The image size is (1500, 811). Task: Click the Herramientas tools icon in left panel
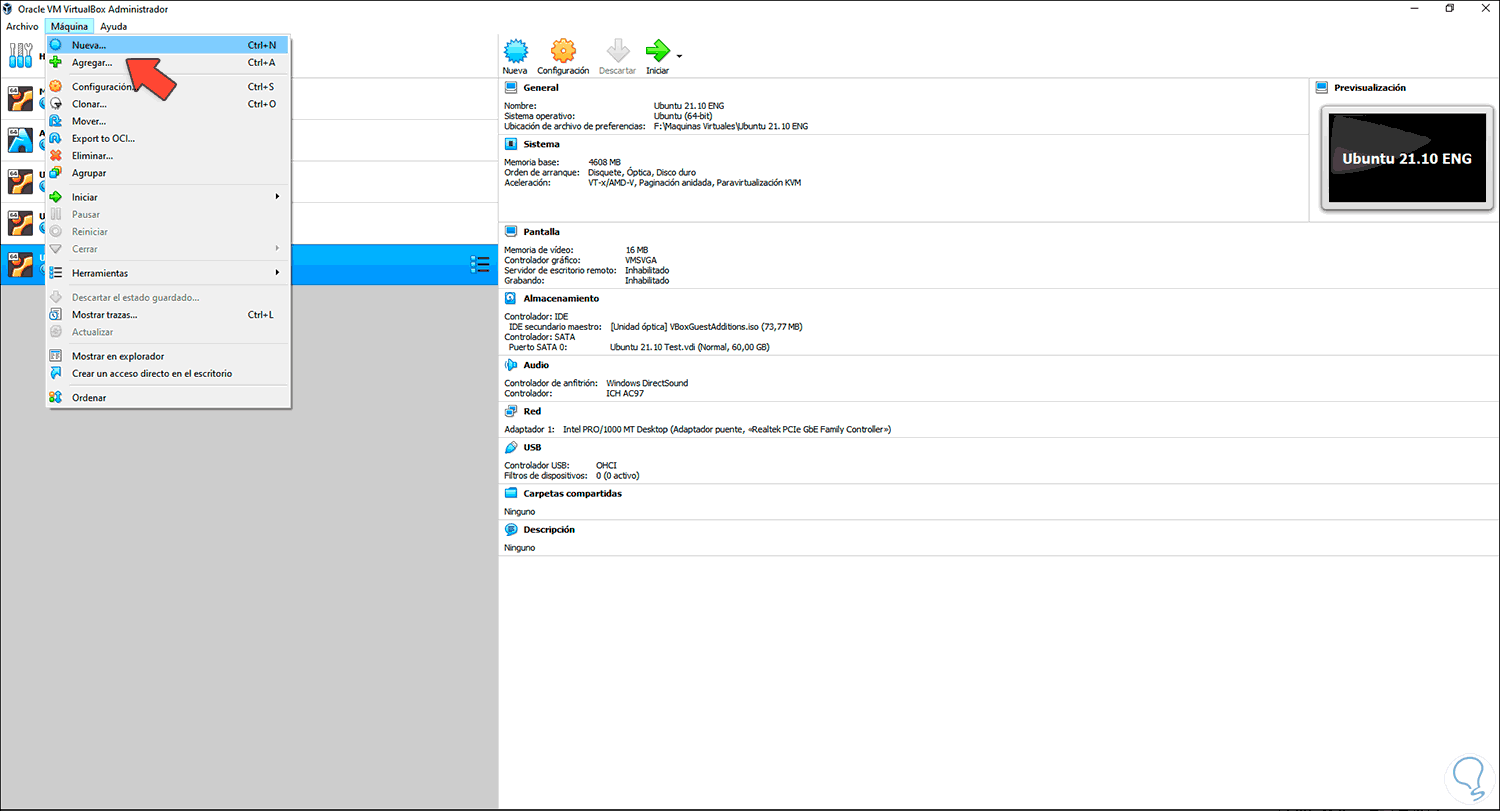[20, 57]
